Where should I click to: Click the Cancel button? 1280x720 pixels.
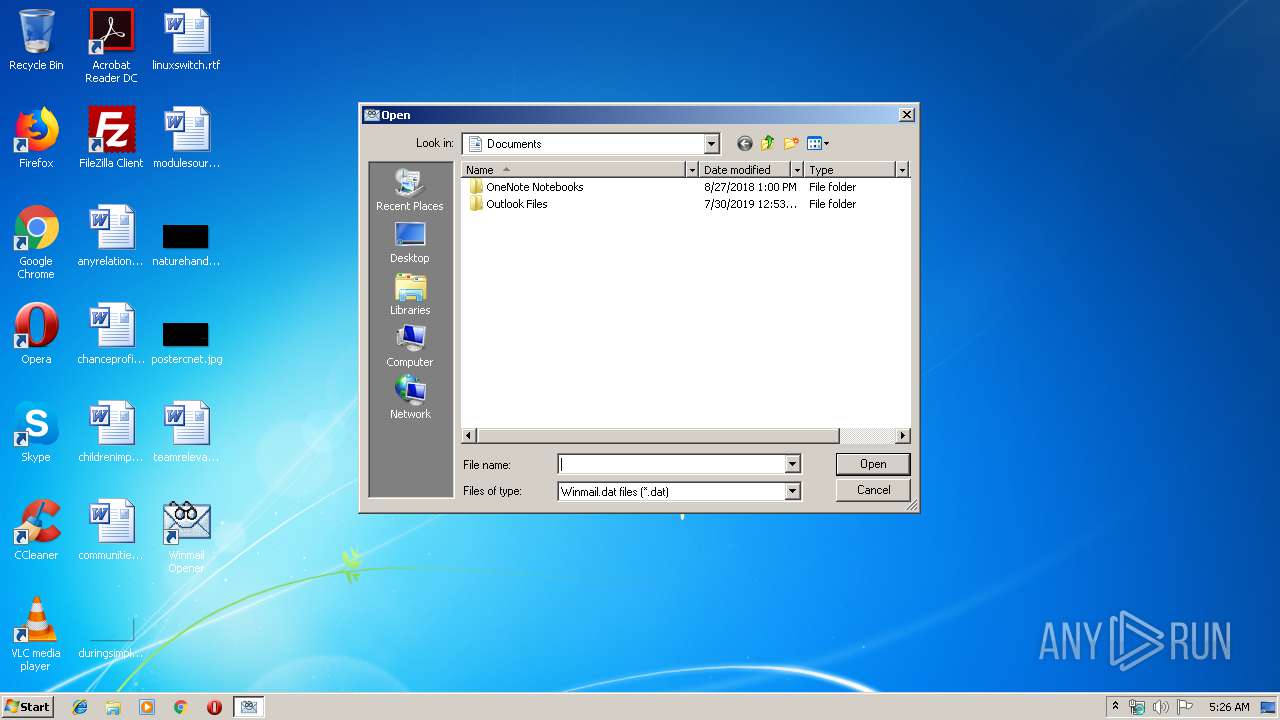pos(873,490)
